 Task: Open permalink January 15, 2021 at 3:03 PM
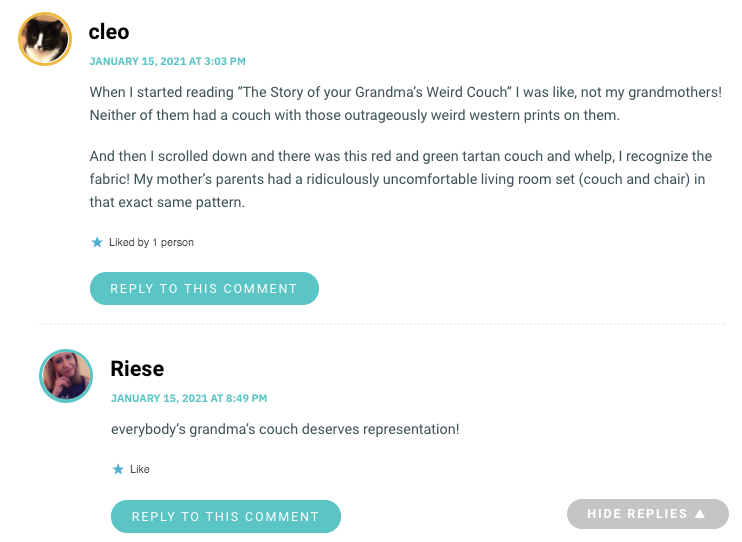pos(168,62)
